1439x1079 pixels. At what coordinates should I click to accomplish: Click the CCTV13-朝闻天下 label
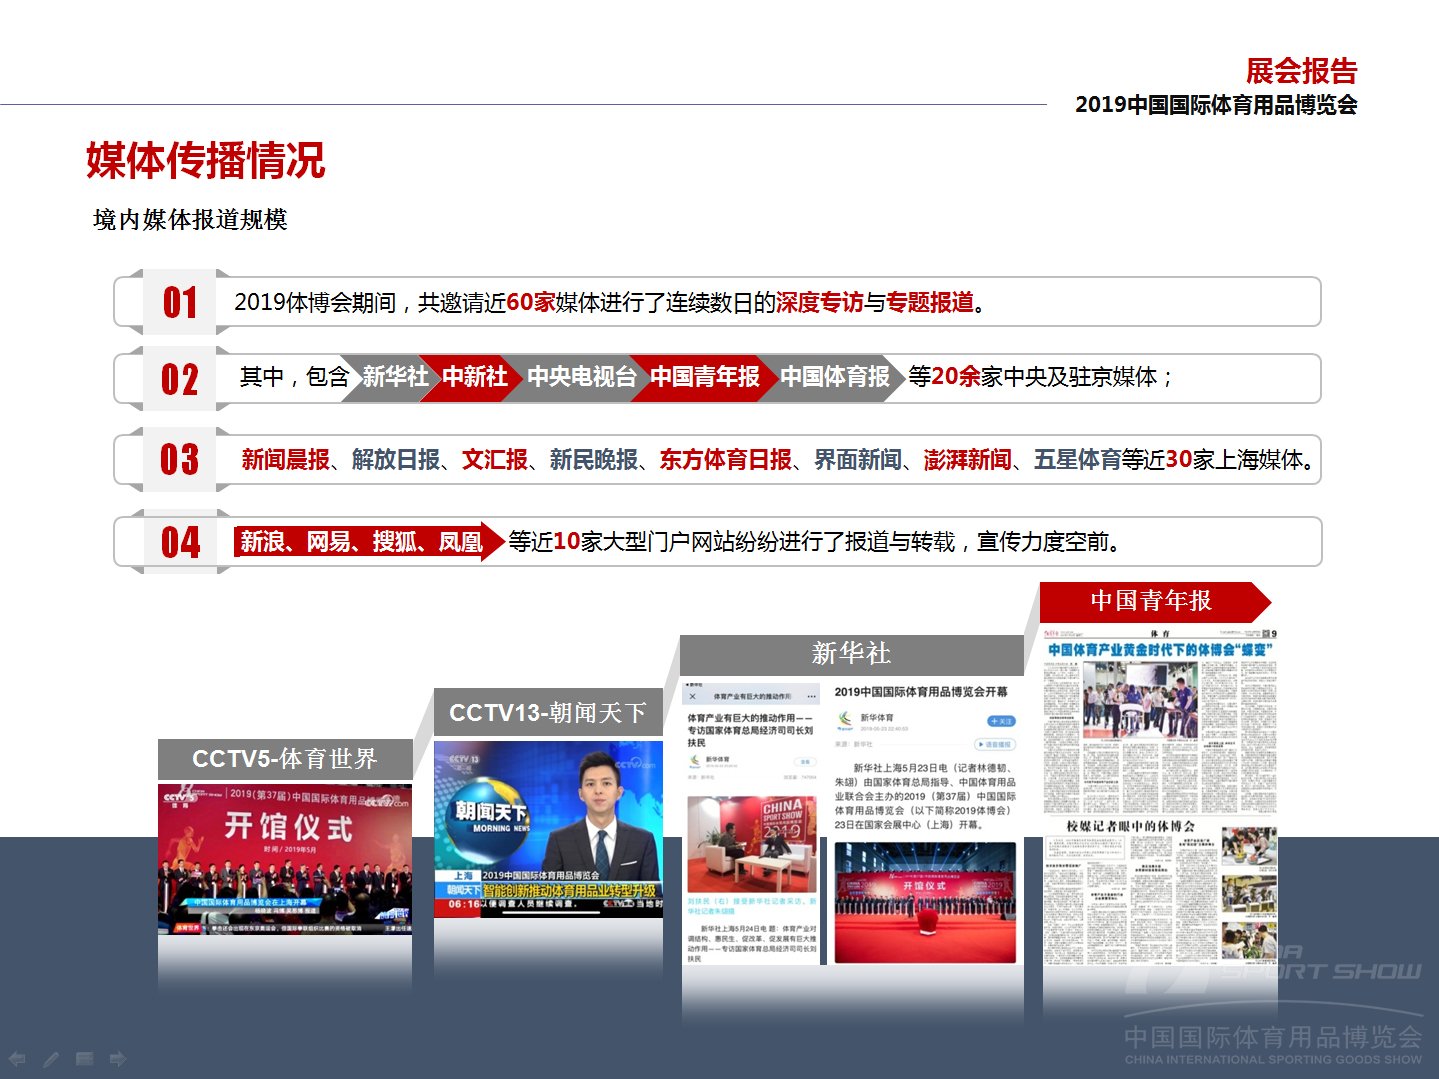[548, 713]
